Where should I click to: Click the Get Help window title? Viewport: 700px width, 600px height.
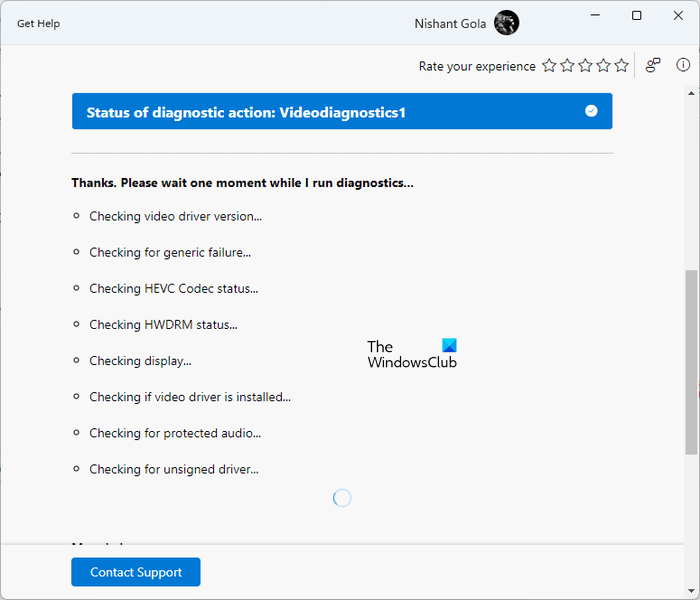(x=38, y=24)
